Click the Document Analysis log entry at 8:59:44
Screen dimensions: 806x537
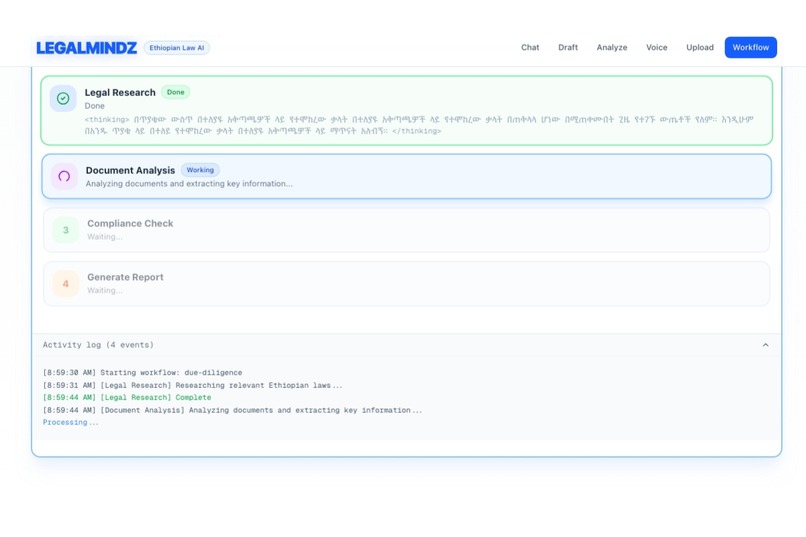point(232,410)
